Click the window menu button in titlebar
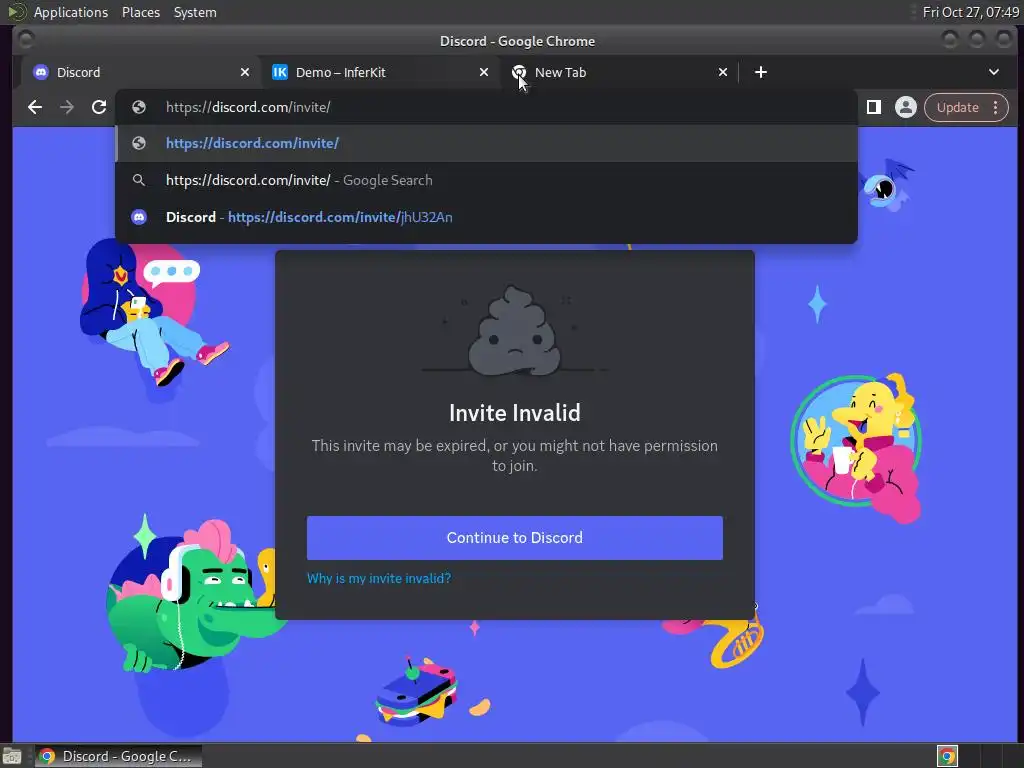Image resolution: width=1024 pixels, height=768 pixels. [x=26, y=40]
